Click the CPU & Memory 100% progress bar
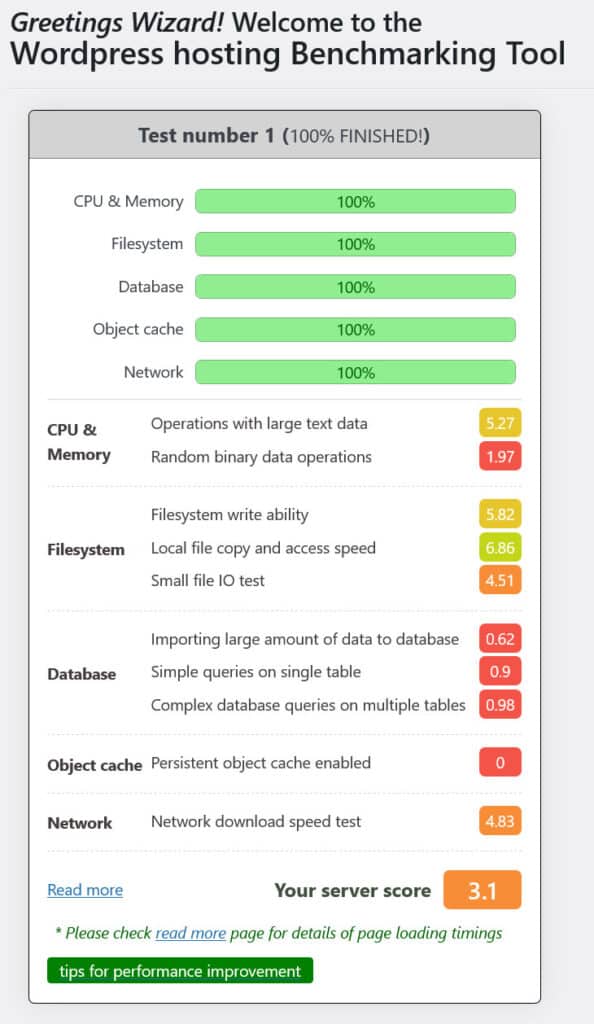This screenshot has width=594, height=1024. tap(357, 201)
